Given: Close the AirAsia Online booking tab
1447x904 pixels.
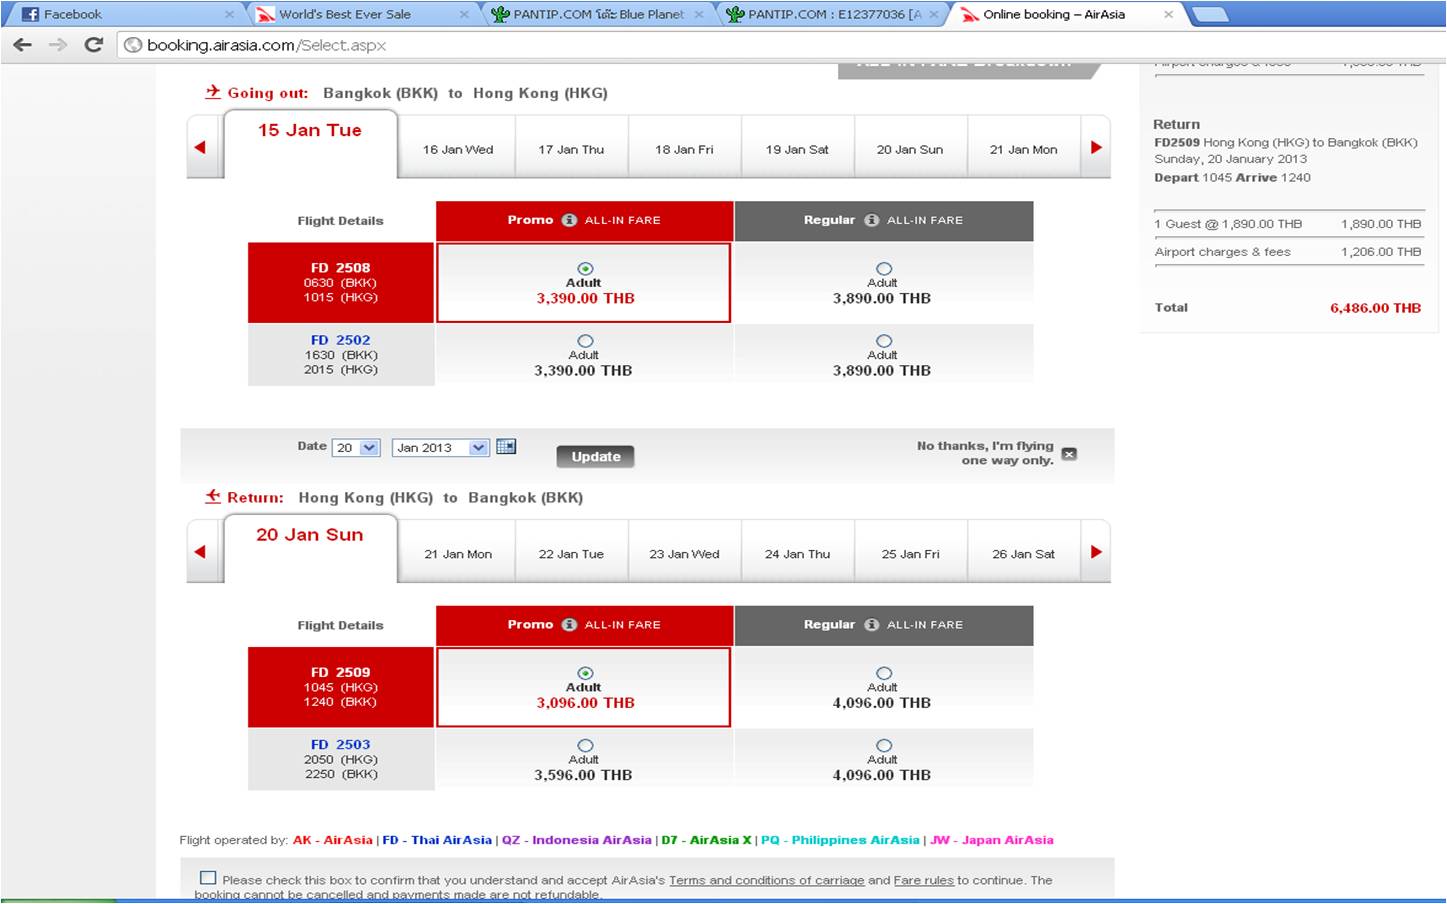Looking at the screenshot, I should click(x=1168, y=15).
